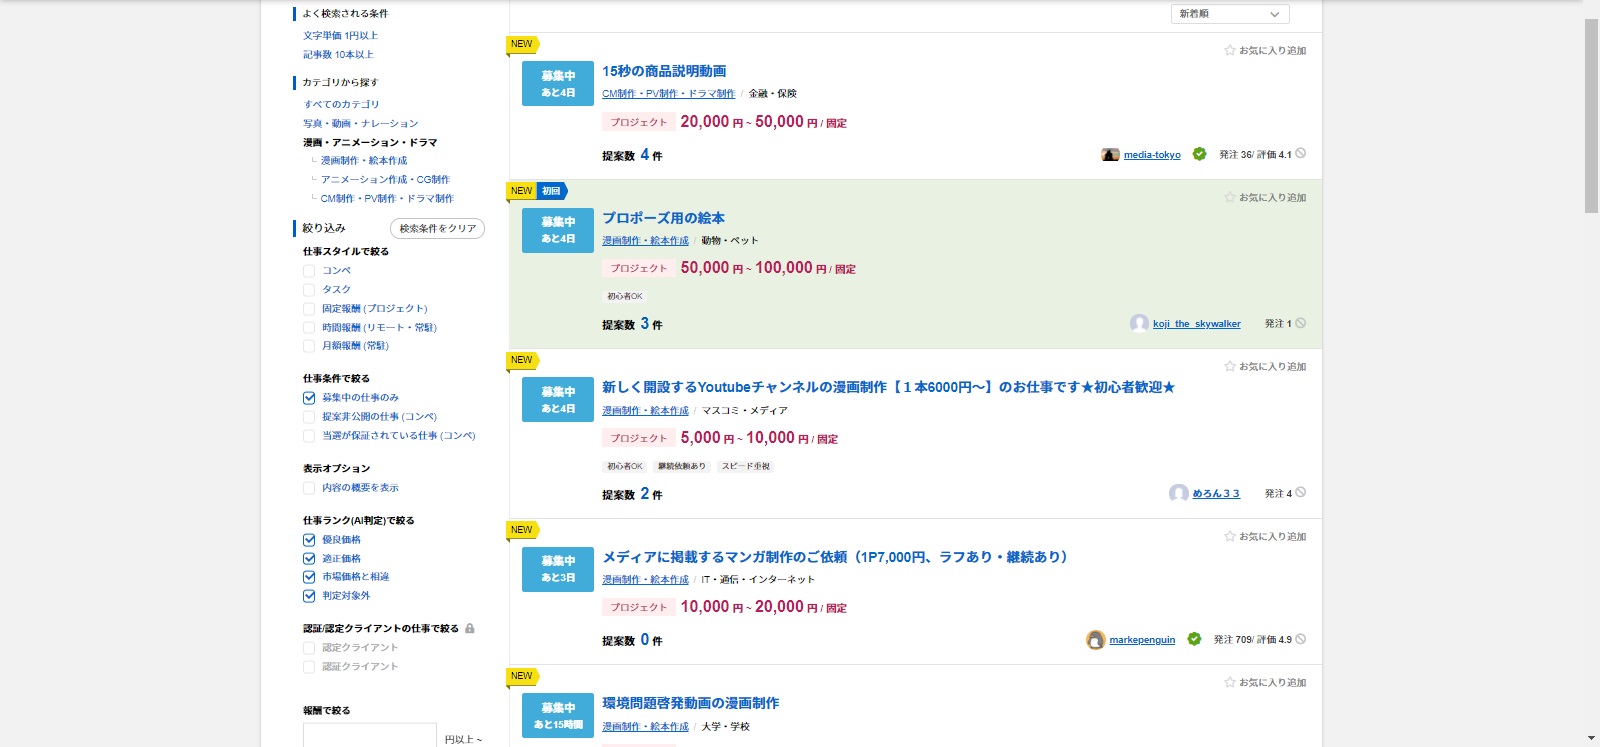Viewport: 1600px width, 747px height.
Task: Enable 内容の概要を表示 option
Action: (x=309, y=488)
